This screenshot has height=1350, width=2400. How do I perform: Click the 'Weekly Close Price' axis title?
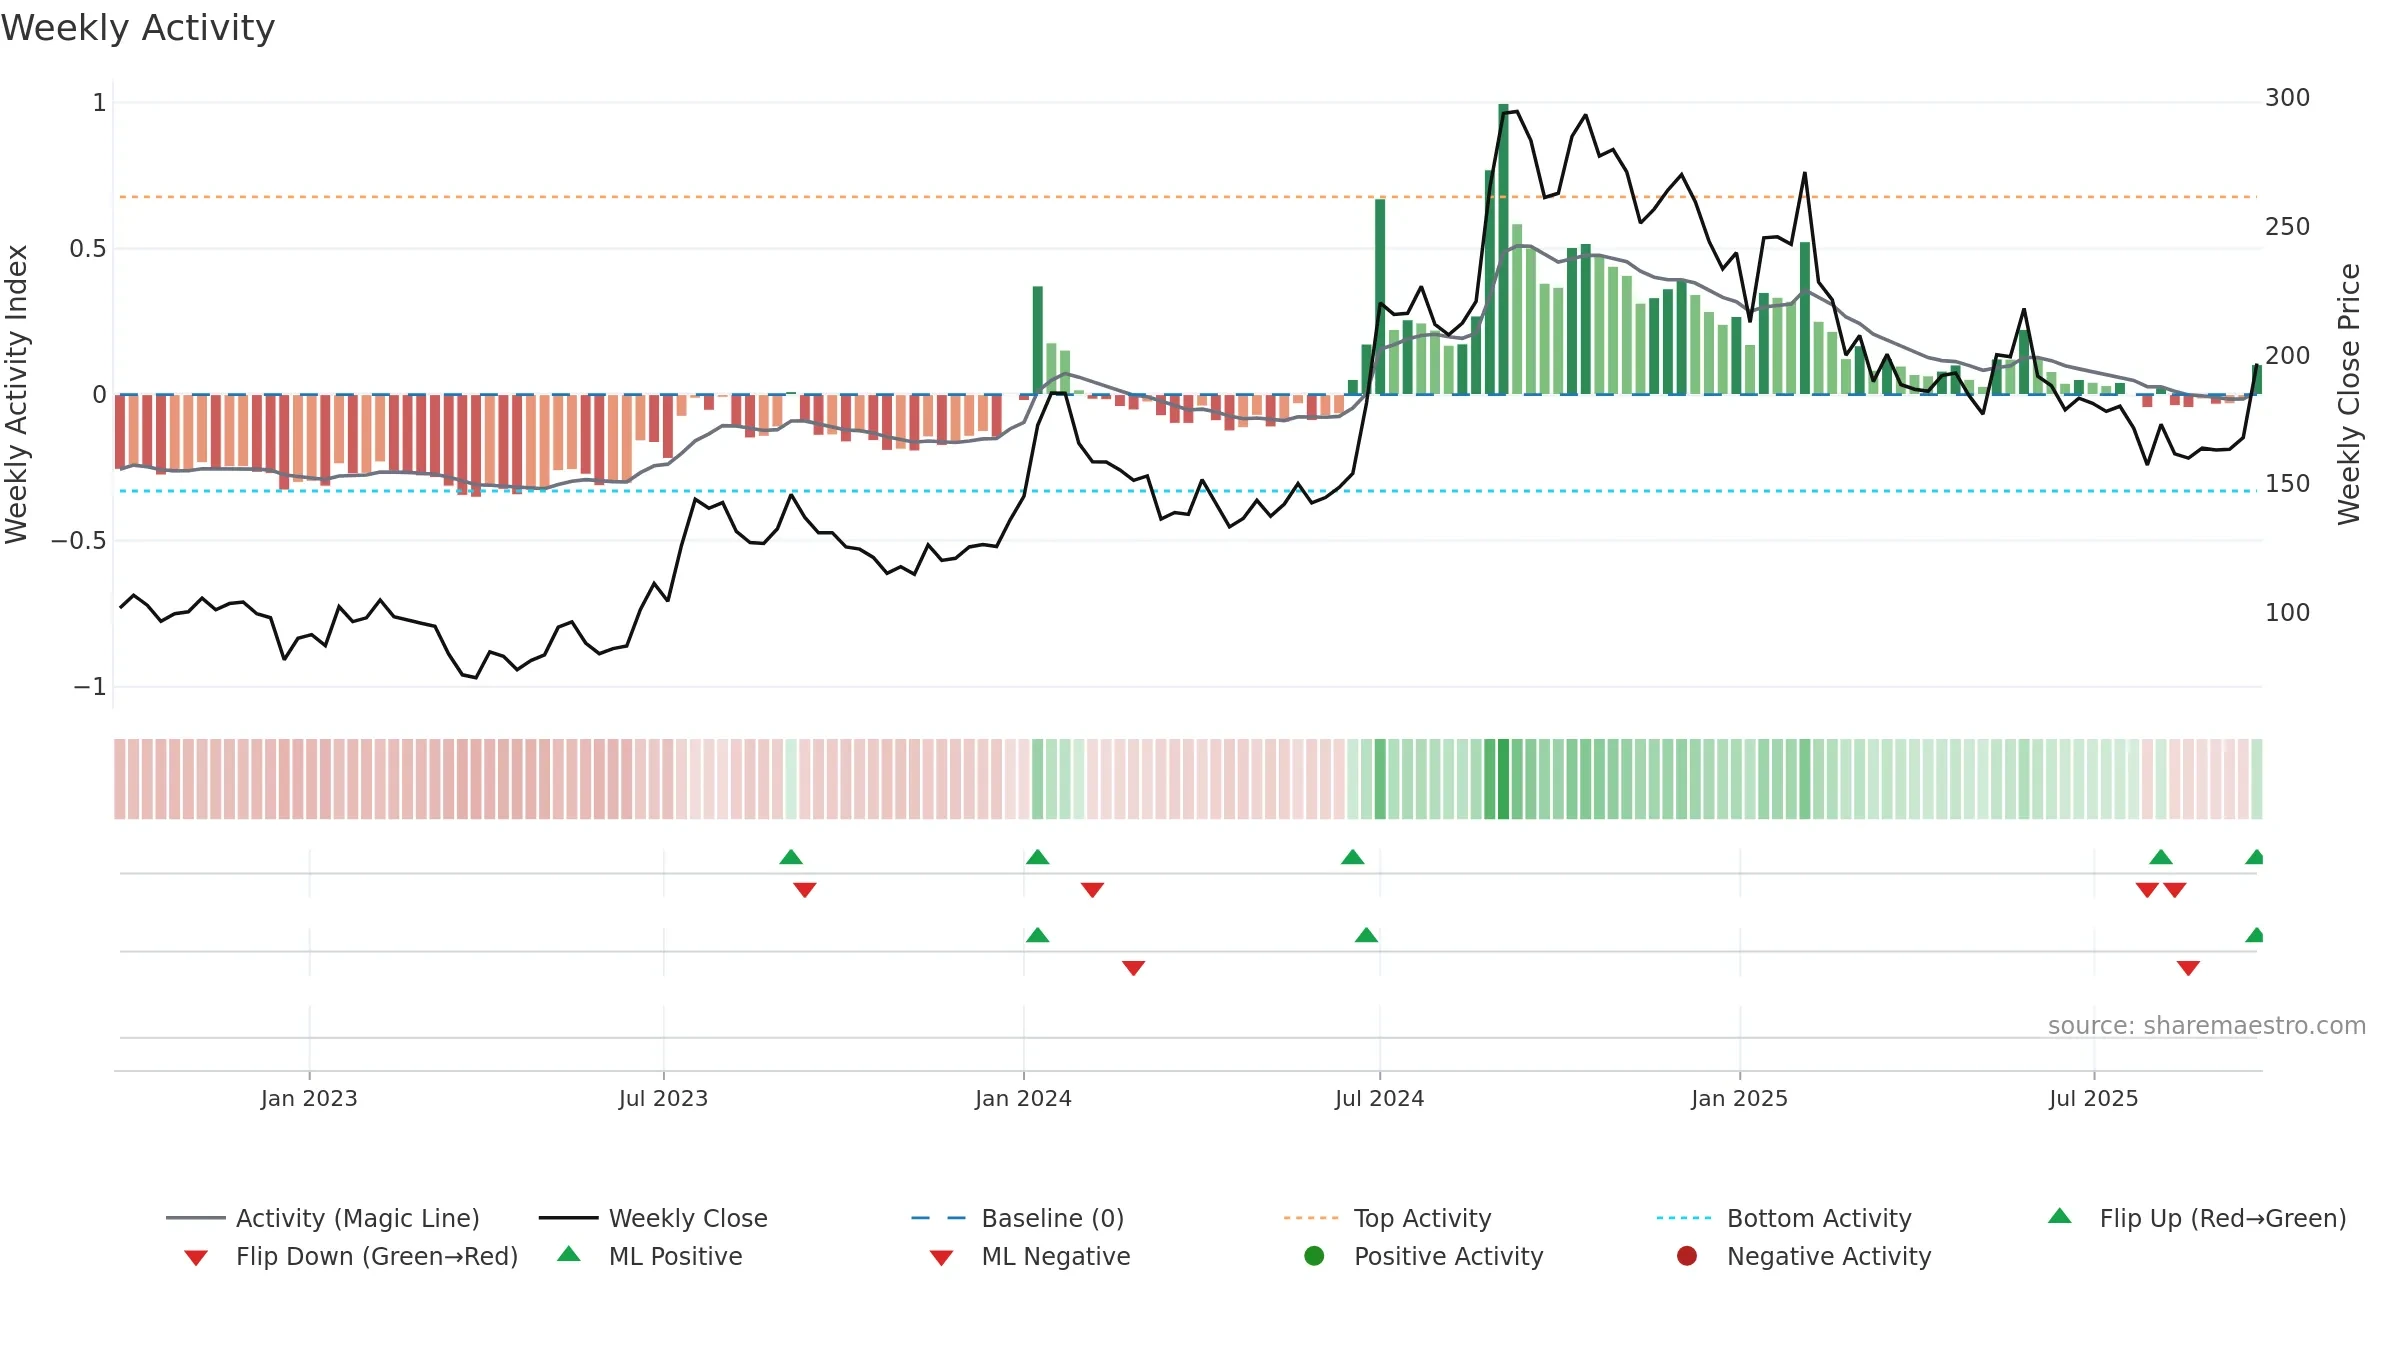[2349, 394]
